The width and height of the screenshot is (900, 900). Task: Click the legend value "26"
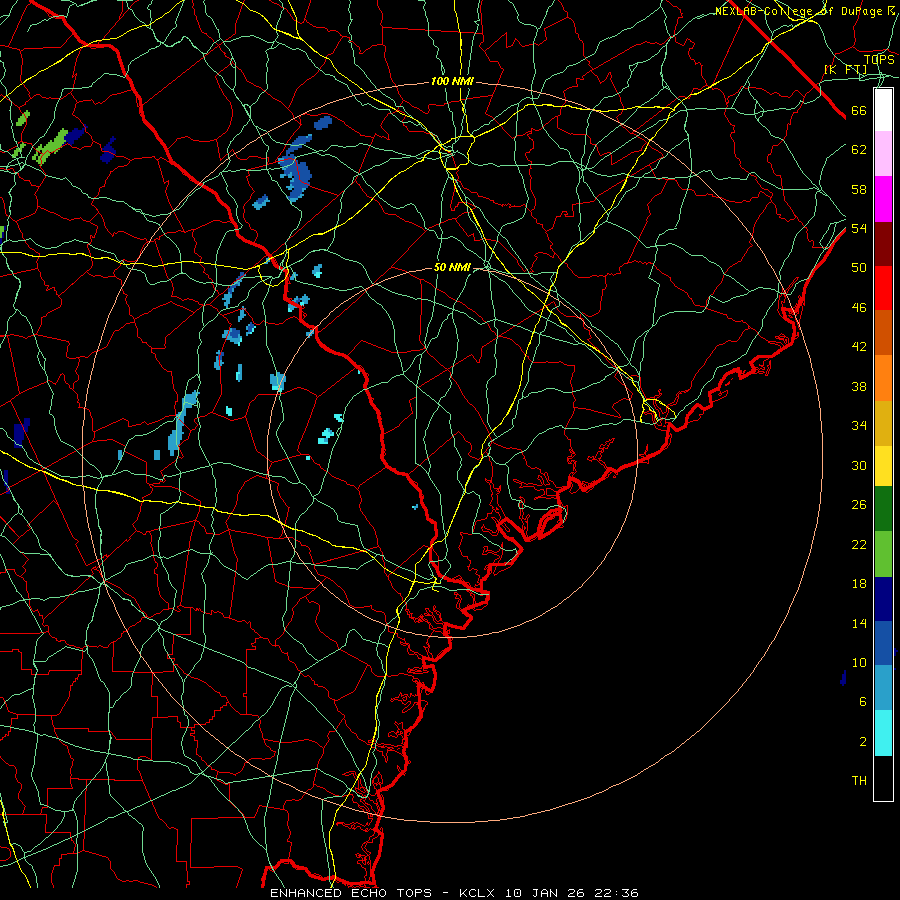click(859, 505)
